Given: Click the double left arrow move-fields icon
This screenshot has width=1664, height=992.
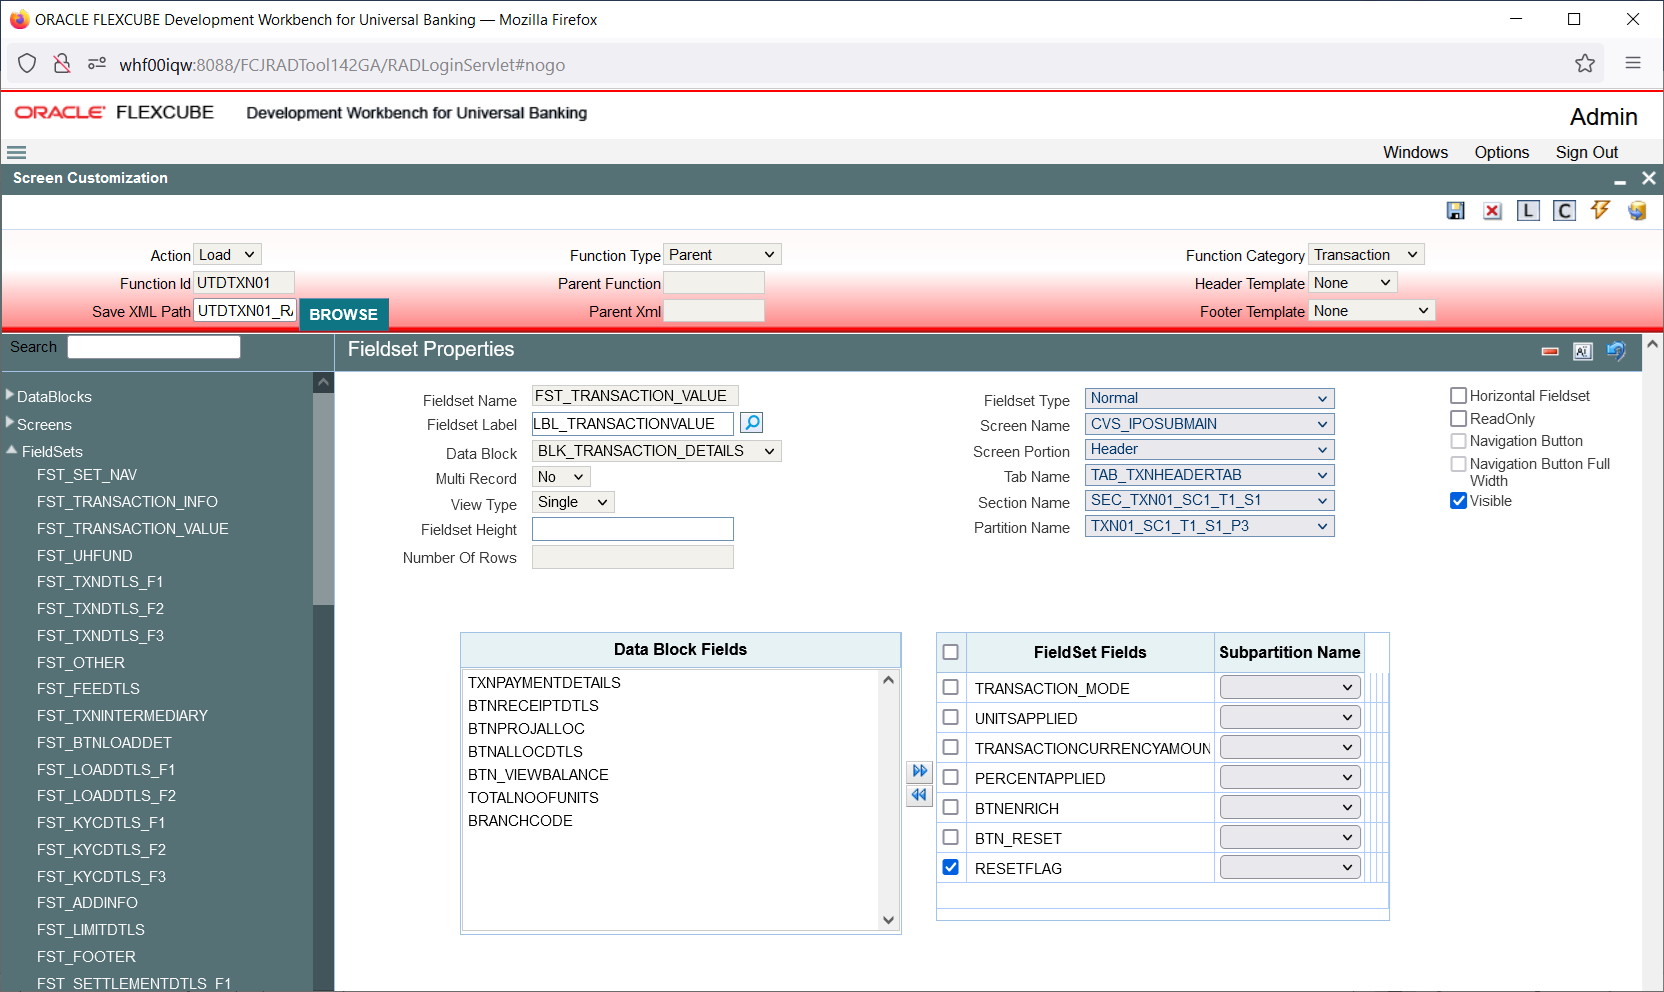Looking at the screenshot, I should [920, 795].
